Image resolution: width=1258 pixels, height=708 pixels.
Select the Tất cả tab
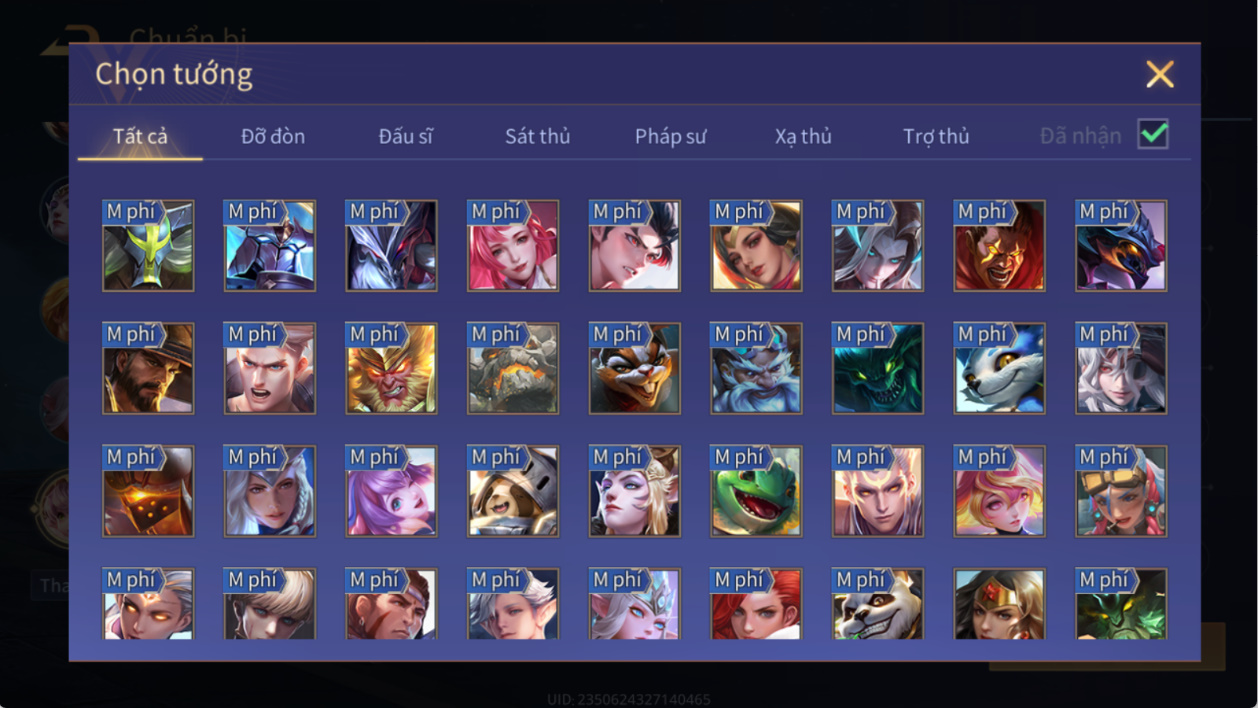140,136
